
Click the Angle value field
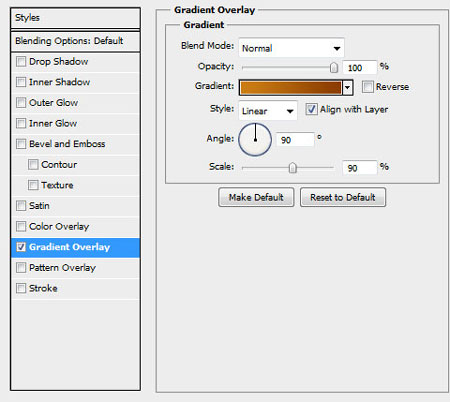(x=295, y=140)
